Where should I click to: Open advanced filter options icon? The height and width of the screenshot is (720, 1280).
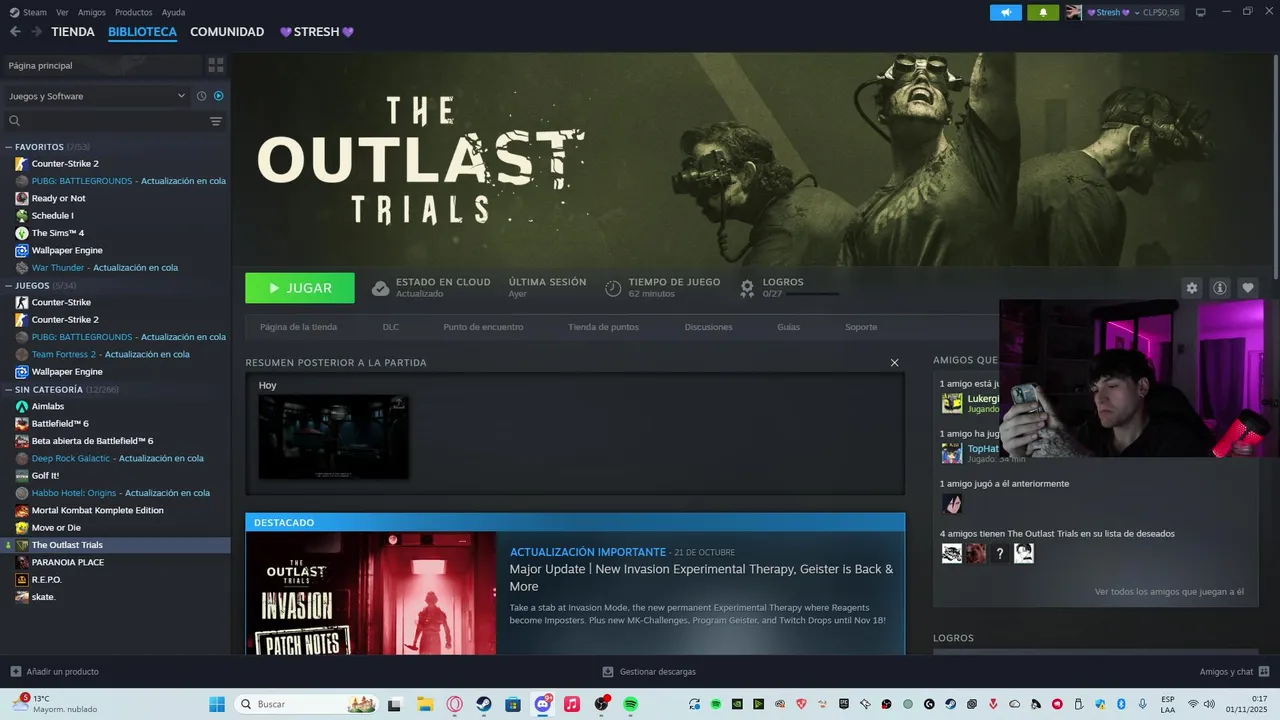216,121
